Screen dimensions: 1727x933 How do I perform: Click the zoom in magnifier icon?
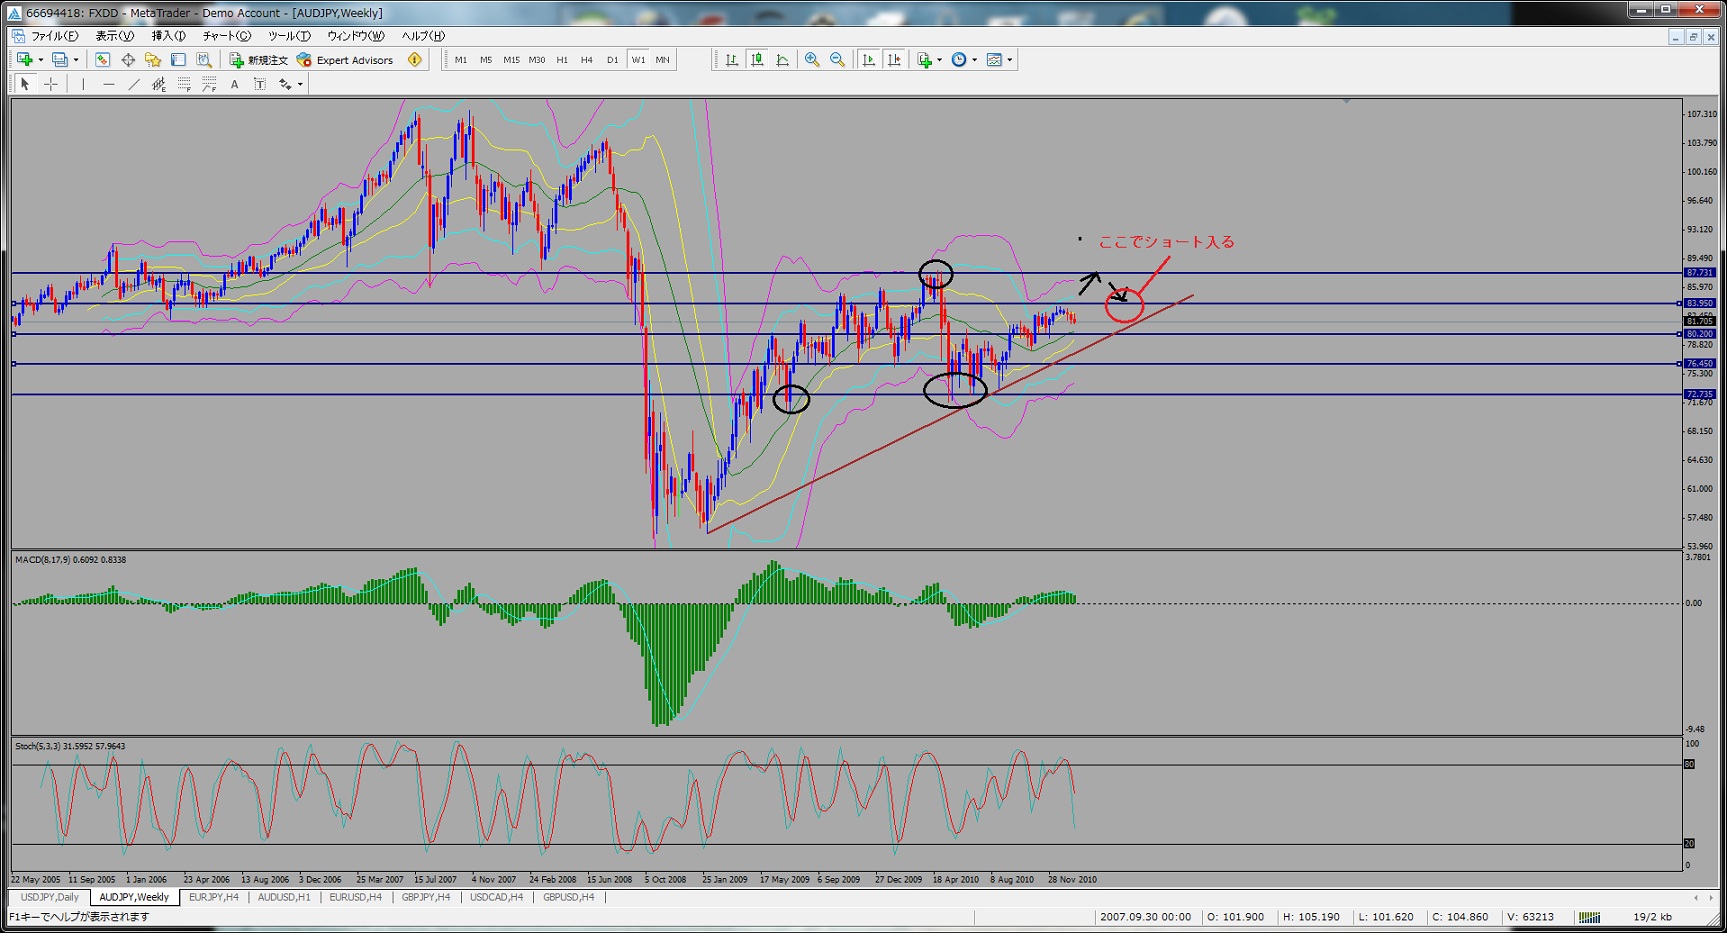click(812, 60)
